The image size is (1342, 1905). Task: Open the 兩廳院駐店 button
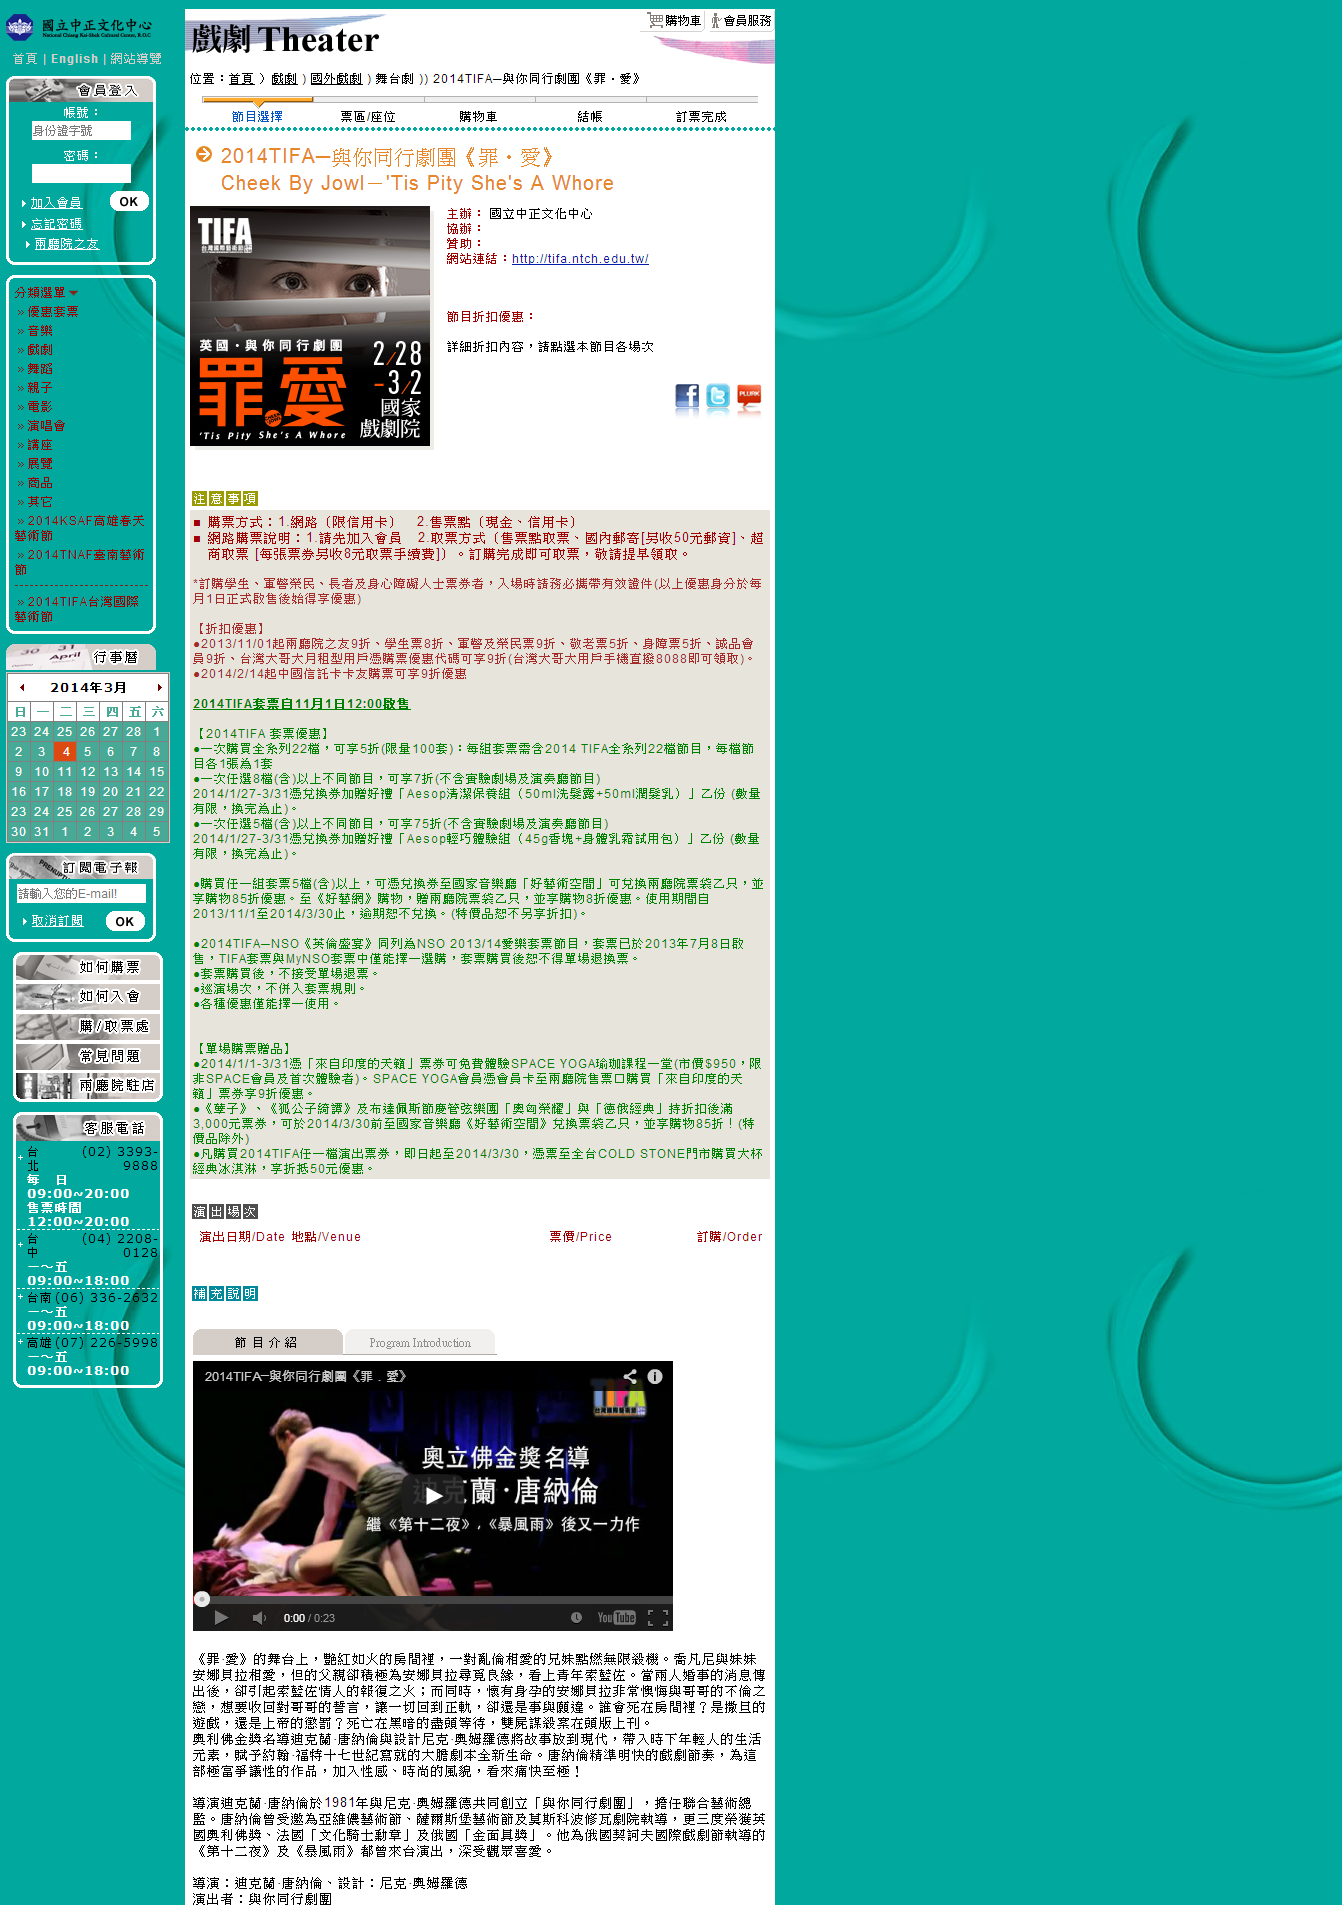tap(88, 1085)
